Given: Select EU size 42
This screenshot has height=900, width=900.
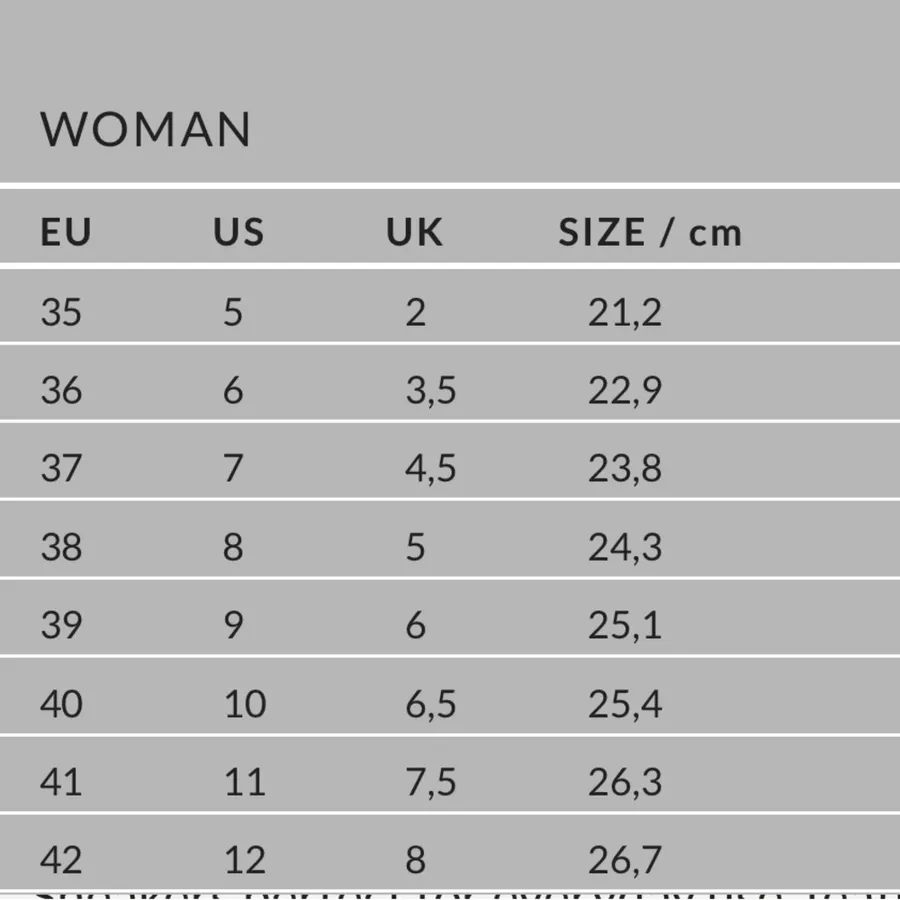Looking at the screenshot, I should tap(61, 860).
